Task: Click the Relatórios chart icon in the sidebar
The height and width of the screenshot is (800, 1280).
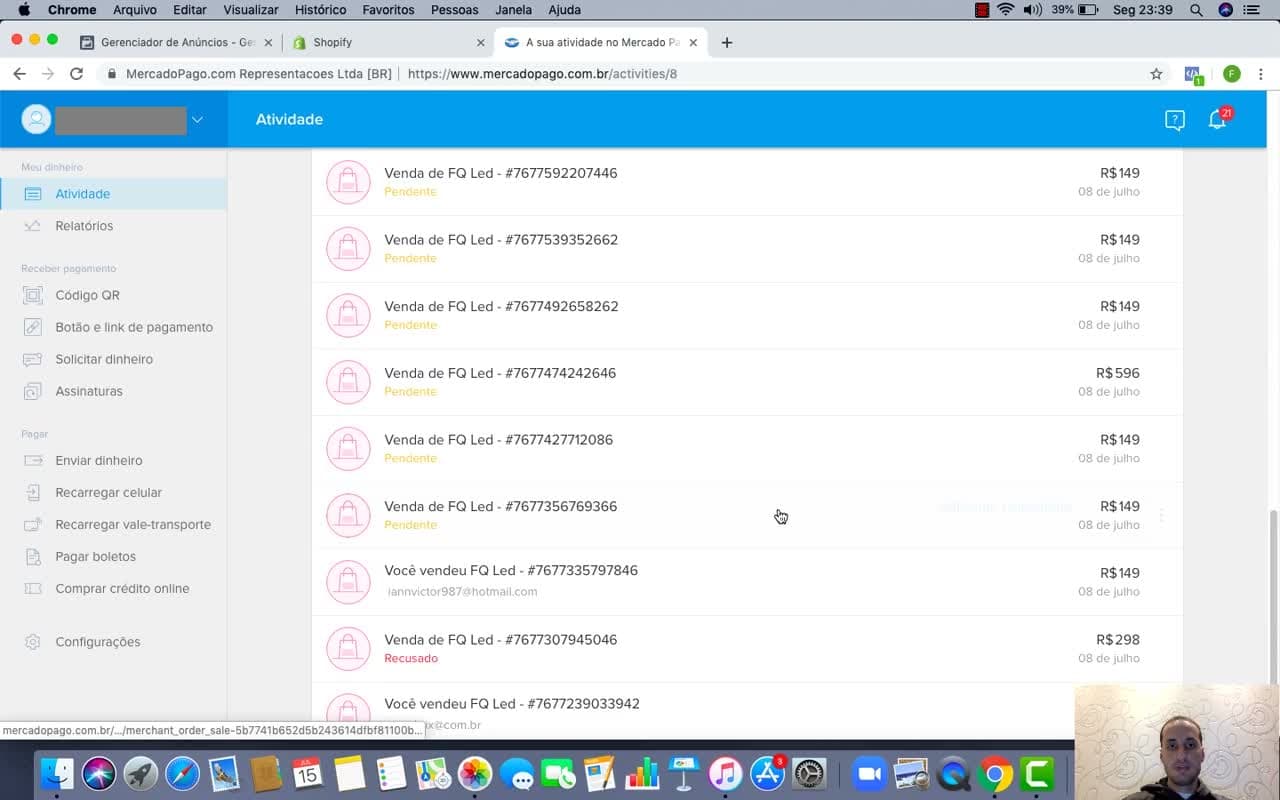Action: 33,226
